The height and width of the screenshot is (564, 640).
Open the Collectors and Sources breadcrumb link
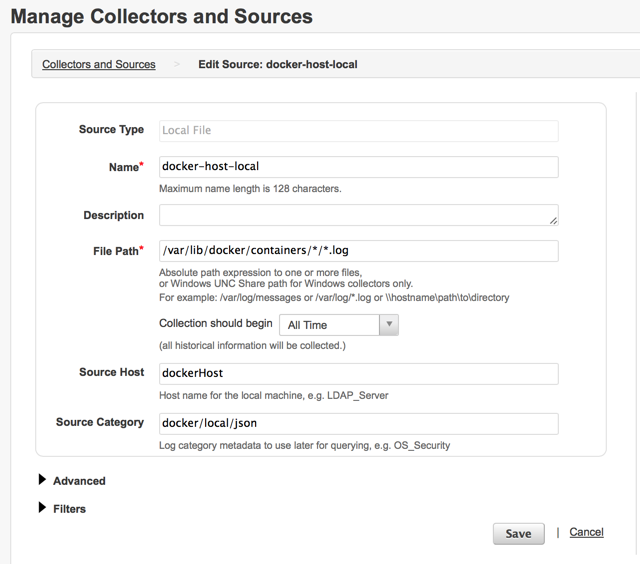point(99,64)
